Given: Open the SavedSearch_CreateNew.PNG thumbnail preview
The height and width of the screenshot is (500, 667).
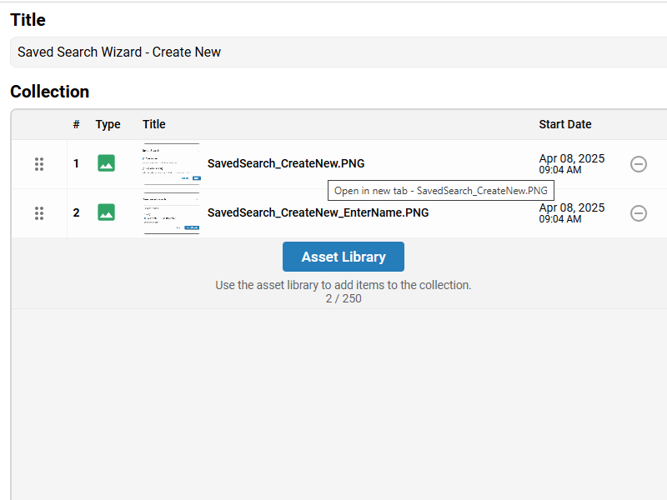Looking at the screenshot, I should [171, 163].
